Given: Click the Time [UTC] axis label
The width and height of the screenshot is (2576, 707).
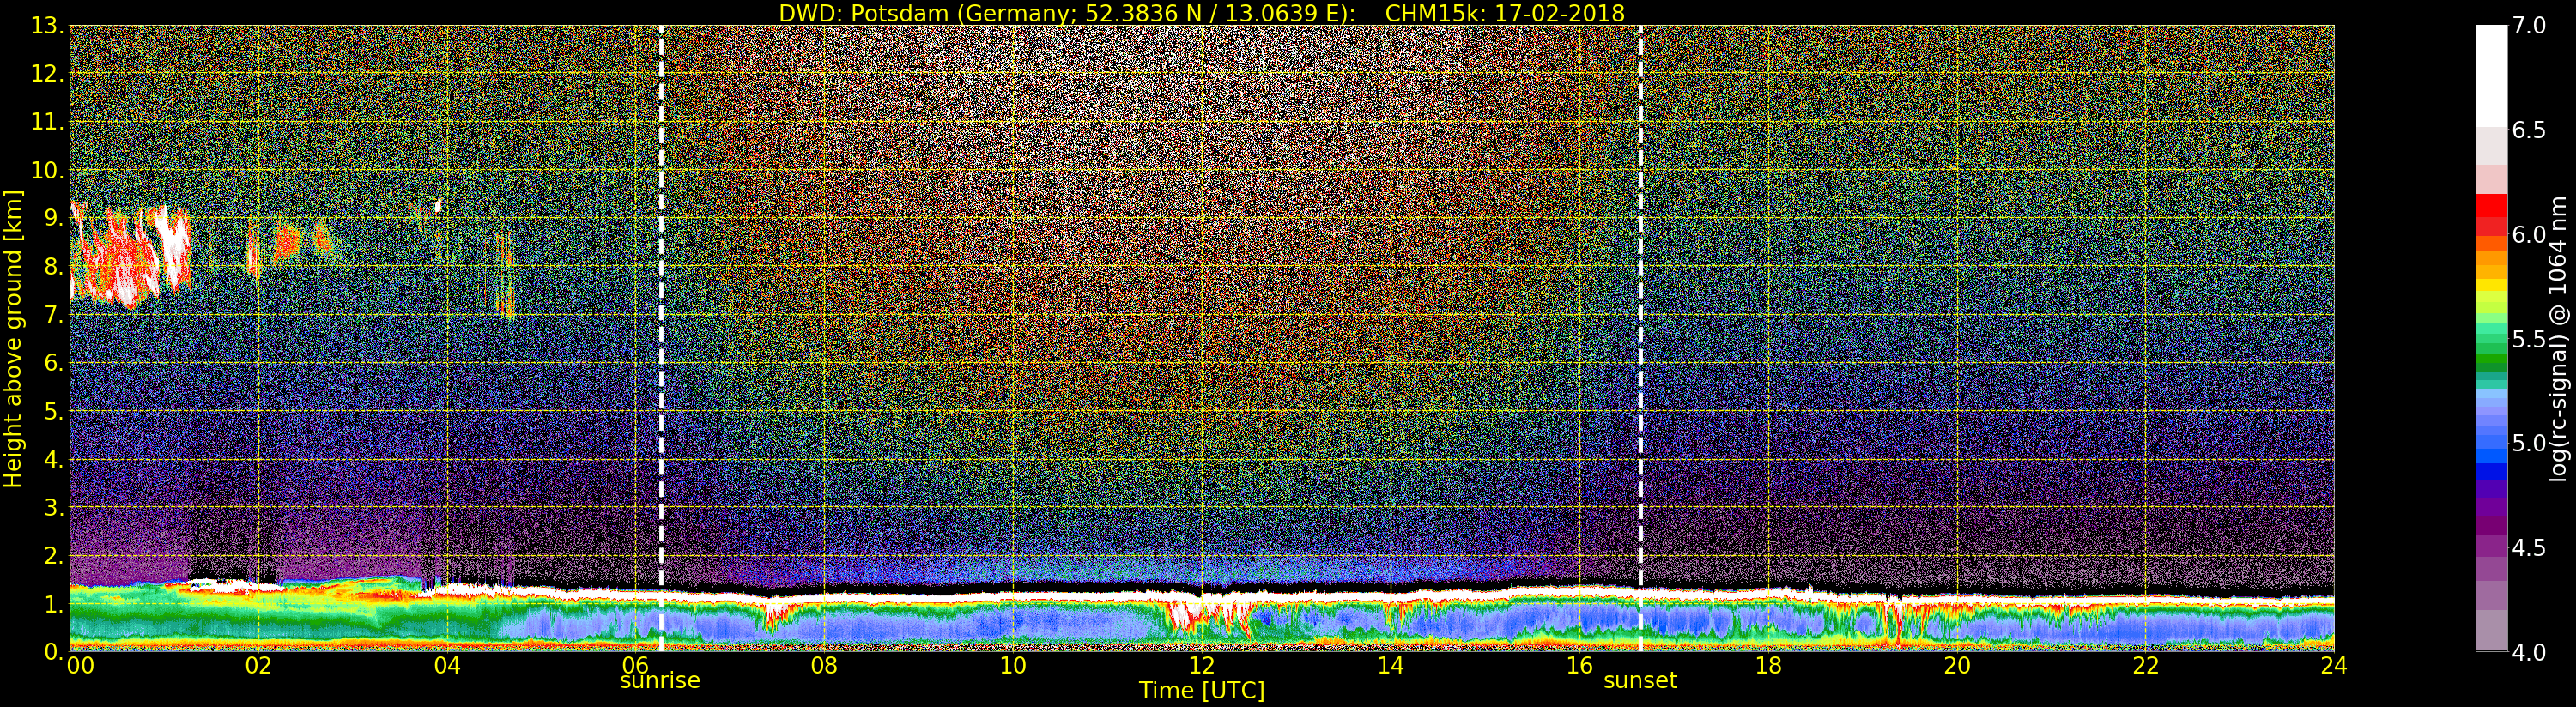Looking at the screenshot, I should 1201,691.
